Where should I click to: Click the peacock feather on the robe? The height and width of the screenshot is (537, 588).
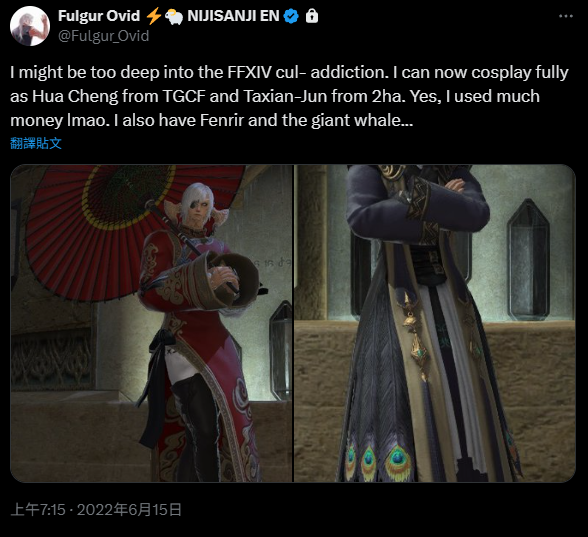tap(398, 461)
